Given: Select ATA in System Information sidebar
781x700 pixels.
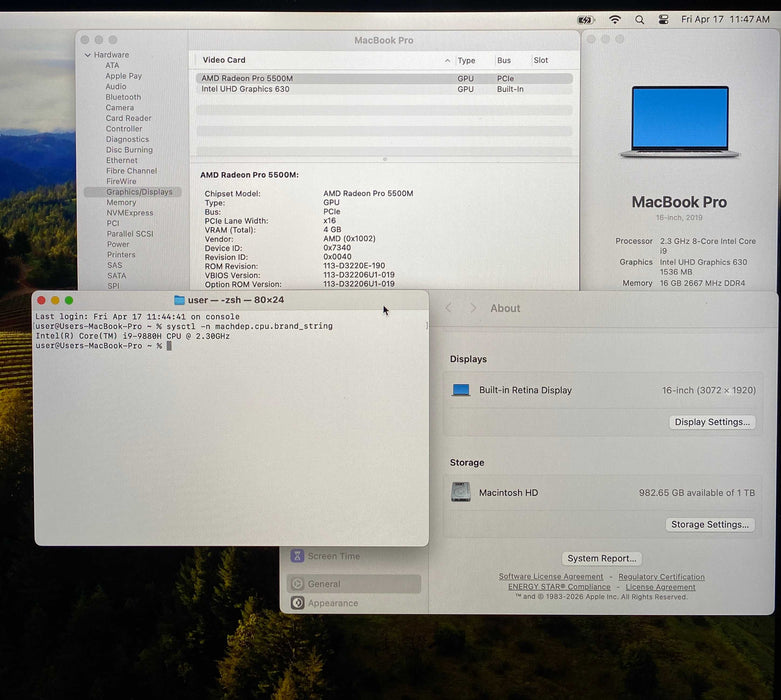Looking at the screenshot, I should coord(112,65).
